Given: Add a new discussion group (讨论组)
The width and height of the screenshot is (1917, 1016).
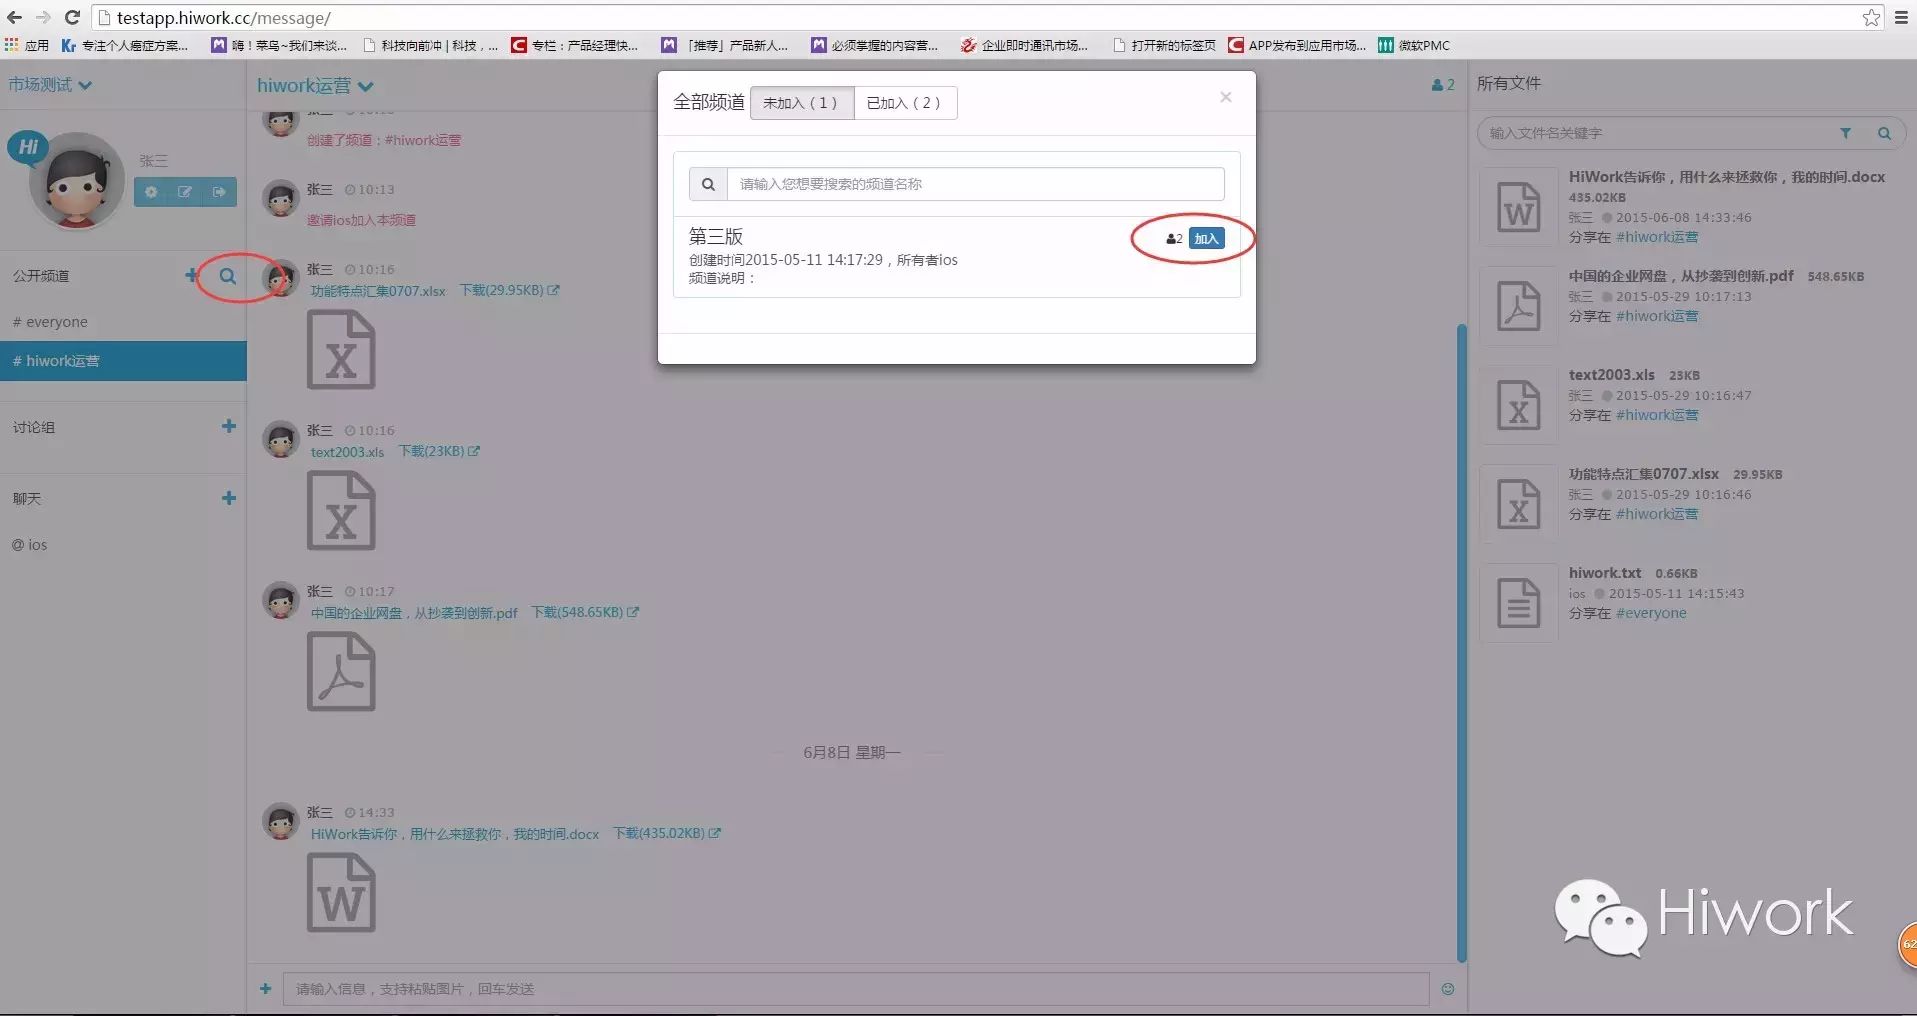Looking at the screenshot, I should [229, 427].
